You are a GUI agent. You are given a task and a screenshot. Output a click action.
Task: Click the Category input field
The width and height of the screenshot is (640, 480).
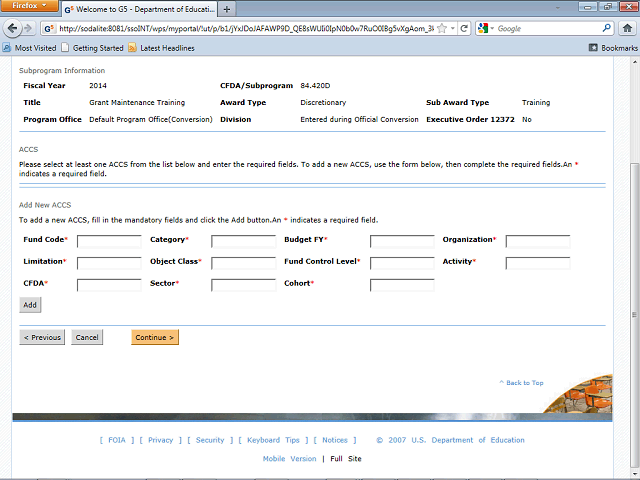pyautogui.click(x=243, y=241)
